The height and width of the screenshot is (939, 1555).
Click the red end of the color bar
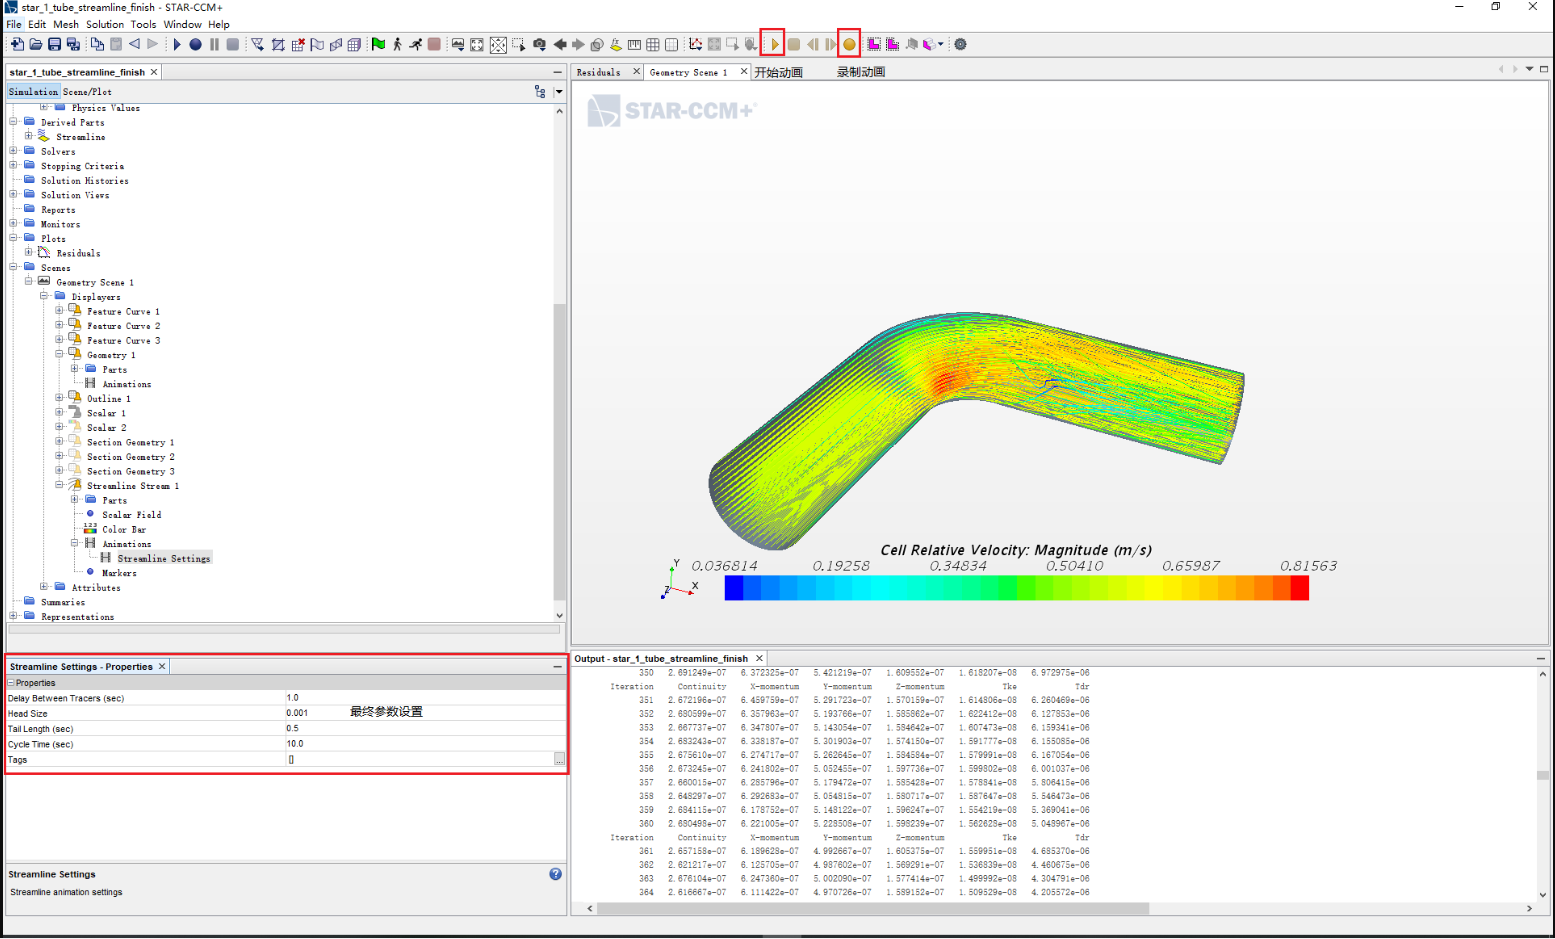click(x=1299, y=588)
